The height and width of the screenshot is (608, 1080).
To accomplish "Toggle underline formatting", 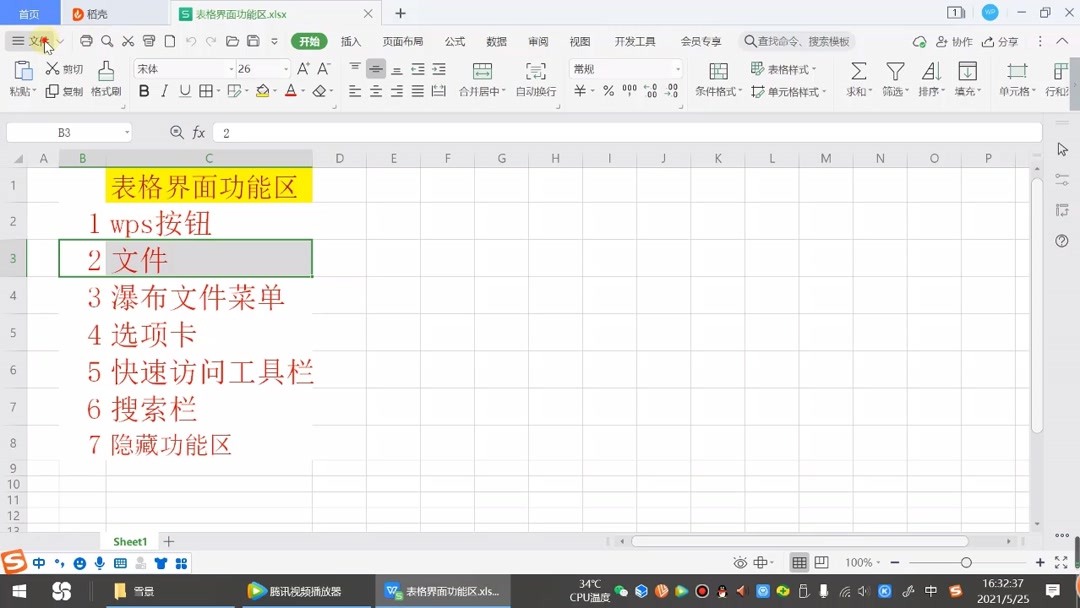I will pos(188,90).
